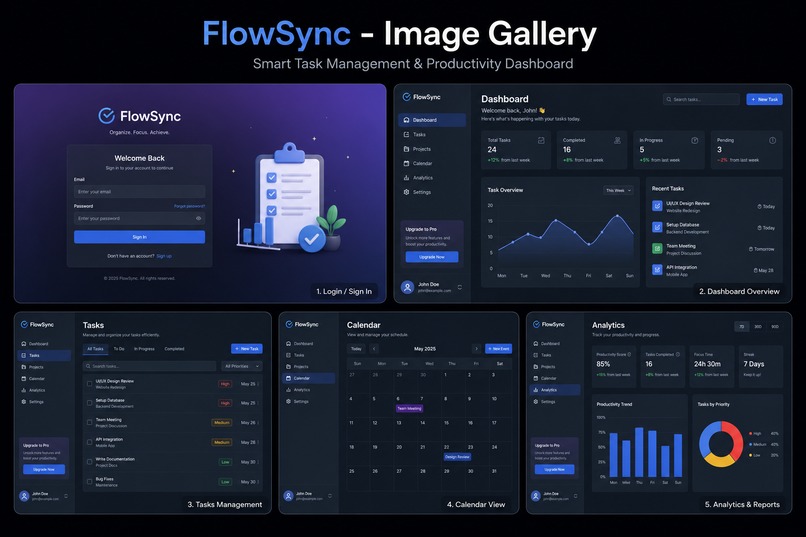The image size is (806, 537).
Task: Click John Doe avatar in Tasks Management panel
Action: [24, 496]
